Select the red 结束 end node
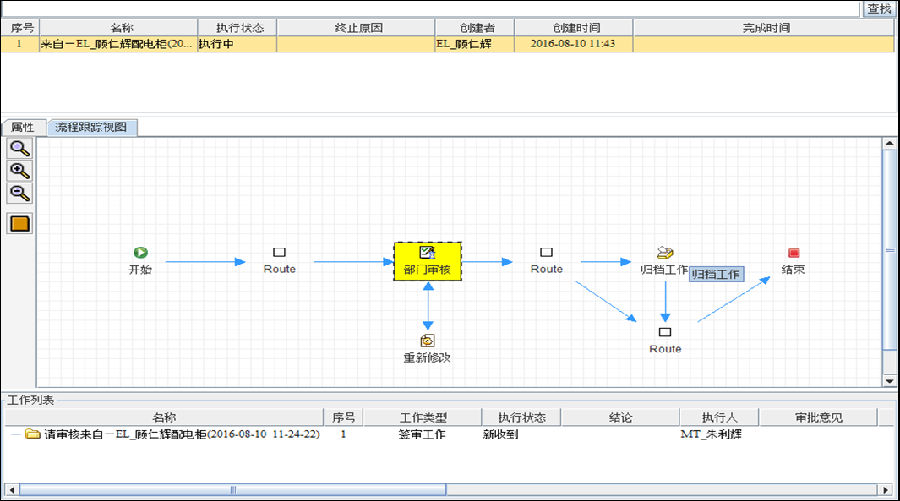 (793, 253)
